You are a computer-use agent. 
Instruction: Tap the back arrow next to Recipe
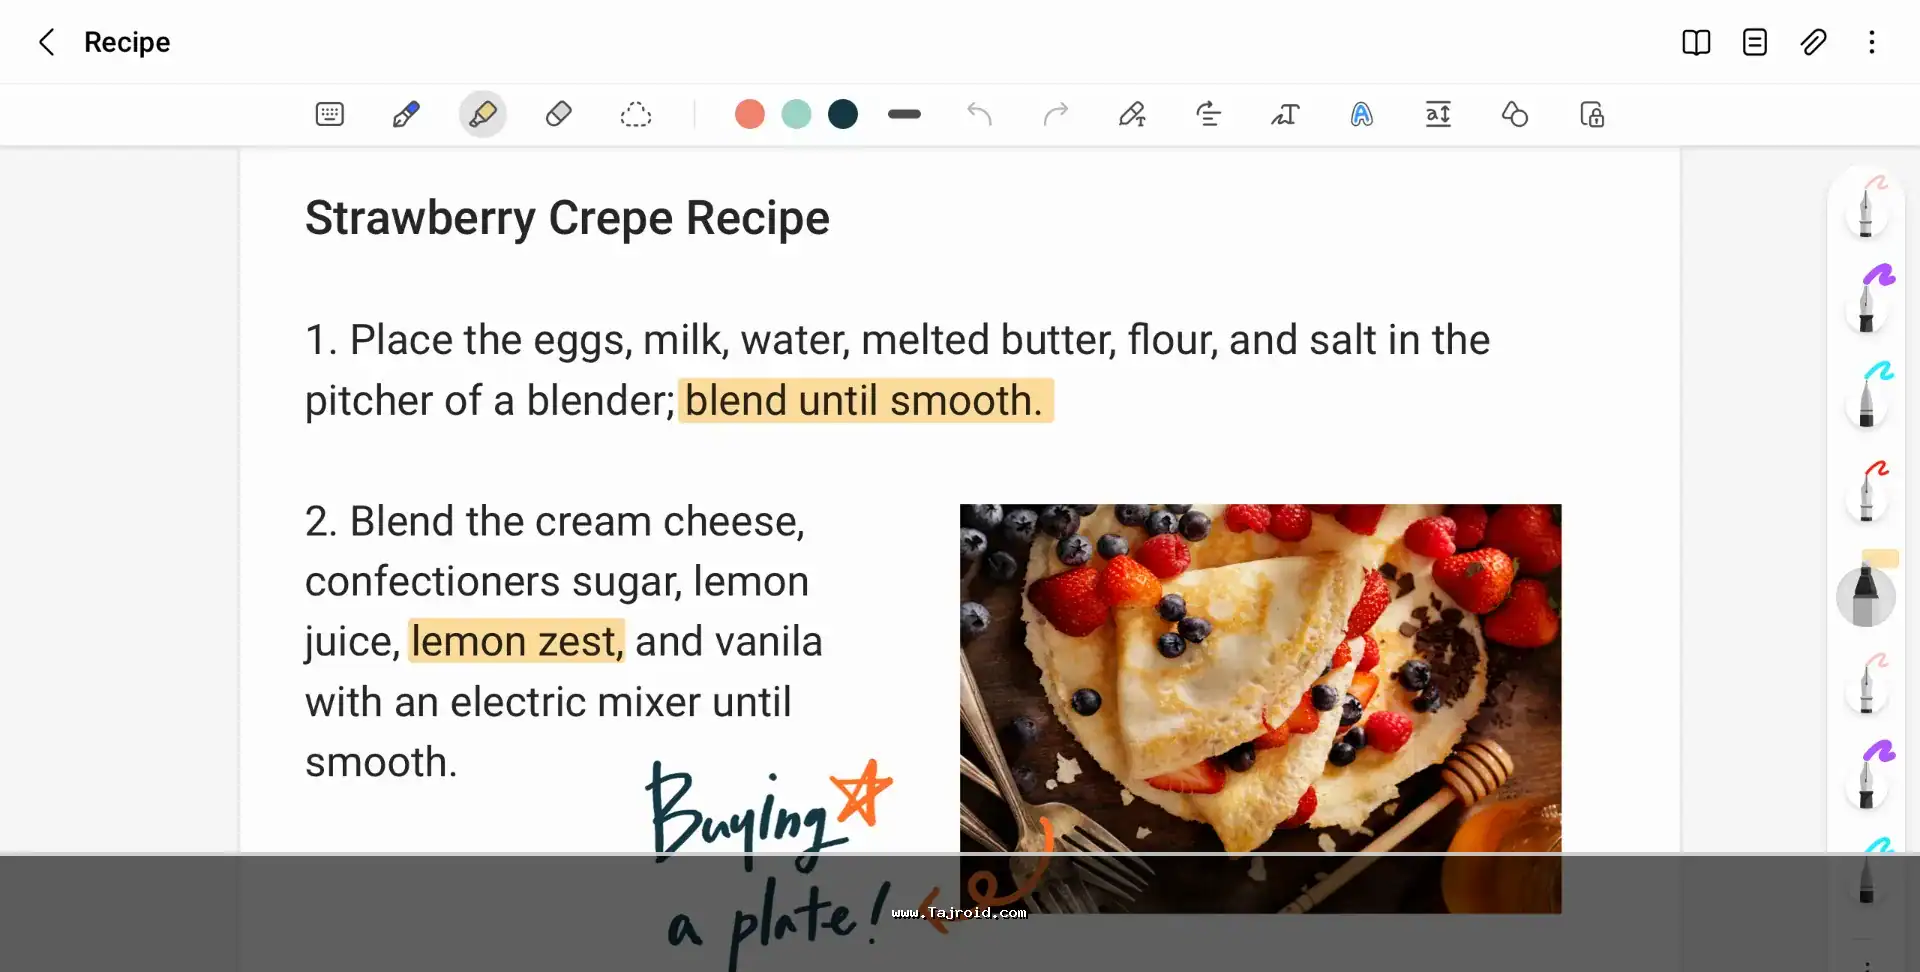click(46, 42)
